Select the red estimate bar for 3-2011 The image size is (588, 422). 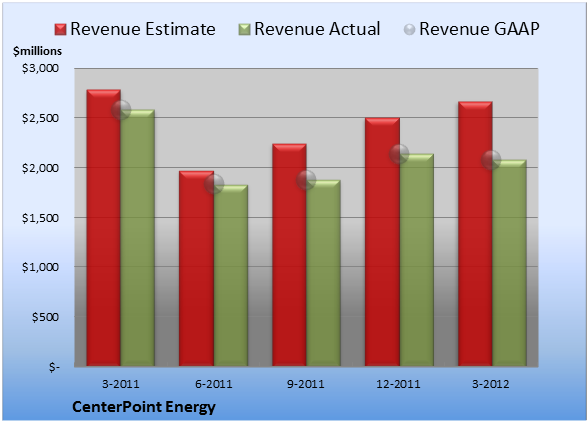click(x=104, y=228)
